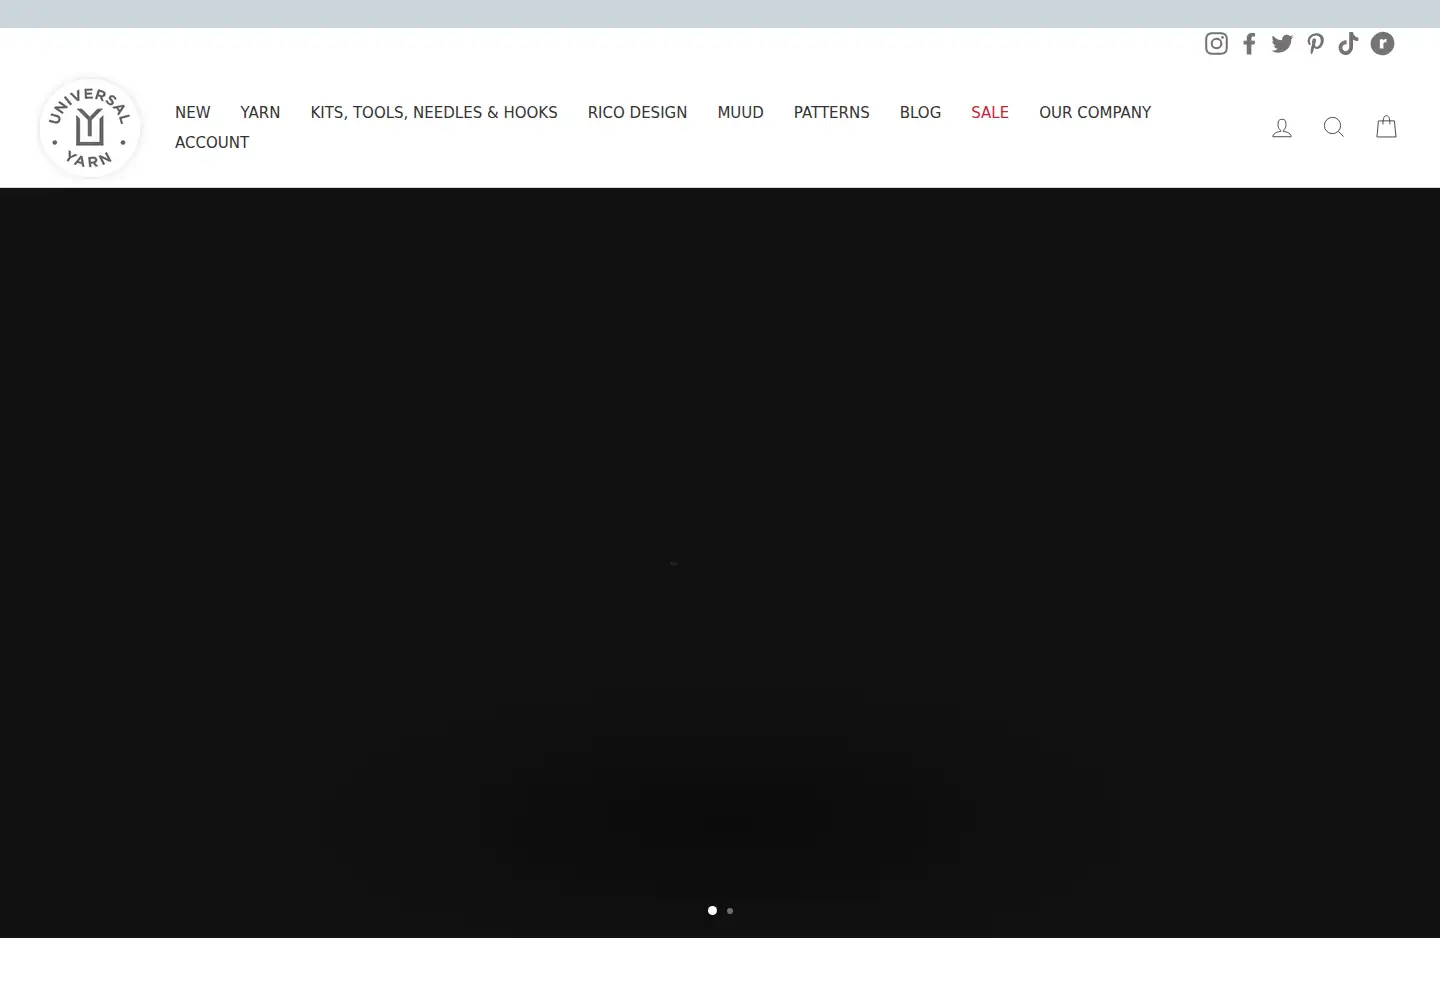The image size is (1440, 1000).
Task: Open the Pinterest icon link
Action: pyautogui.click(x=1316, y=43)
